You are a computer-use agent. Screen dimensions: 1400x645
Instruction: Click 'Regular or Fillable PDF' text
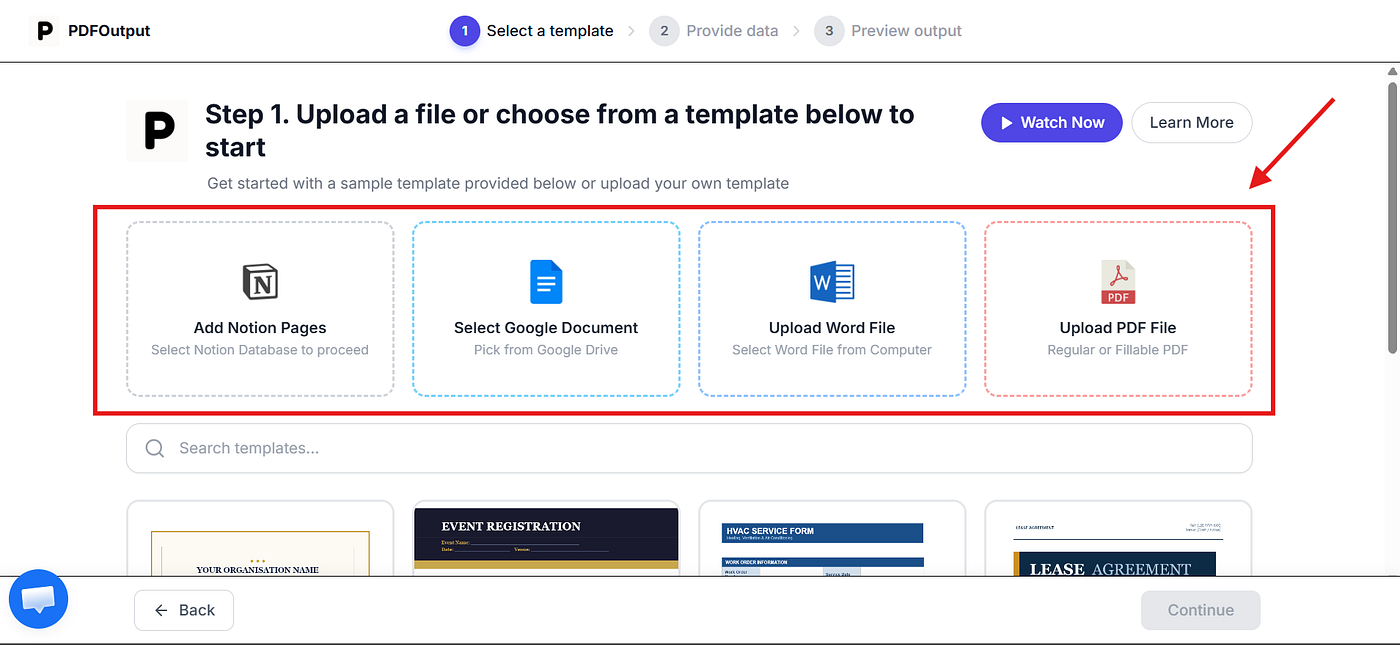pos(1118,350)
